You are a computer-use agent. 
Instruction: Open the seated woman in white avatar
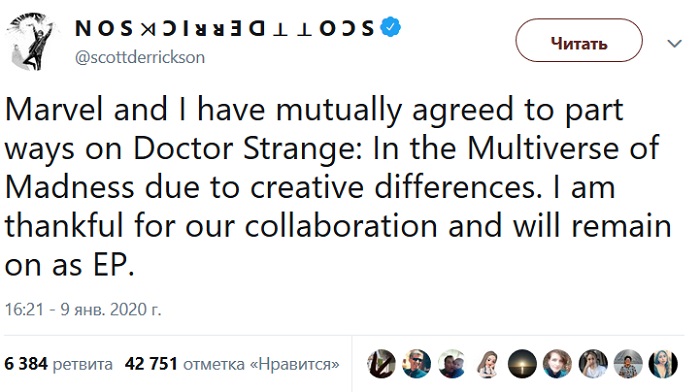tap(593, 363)
